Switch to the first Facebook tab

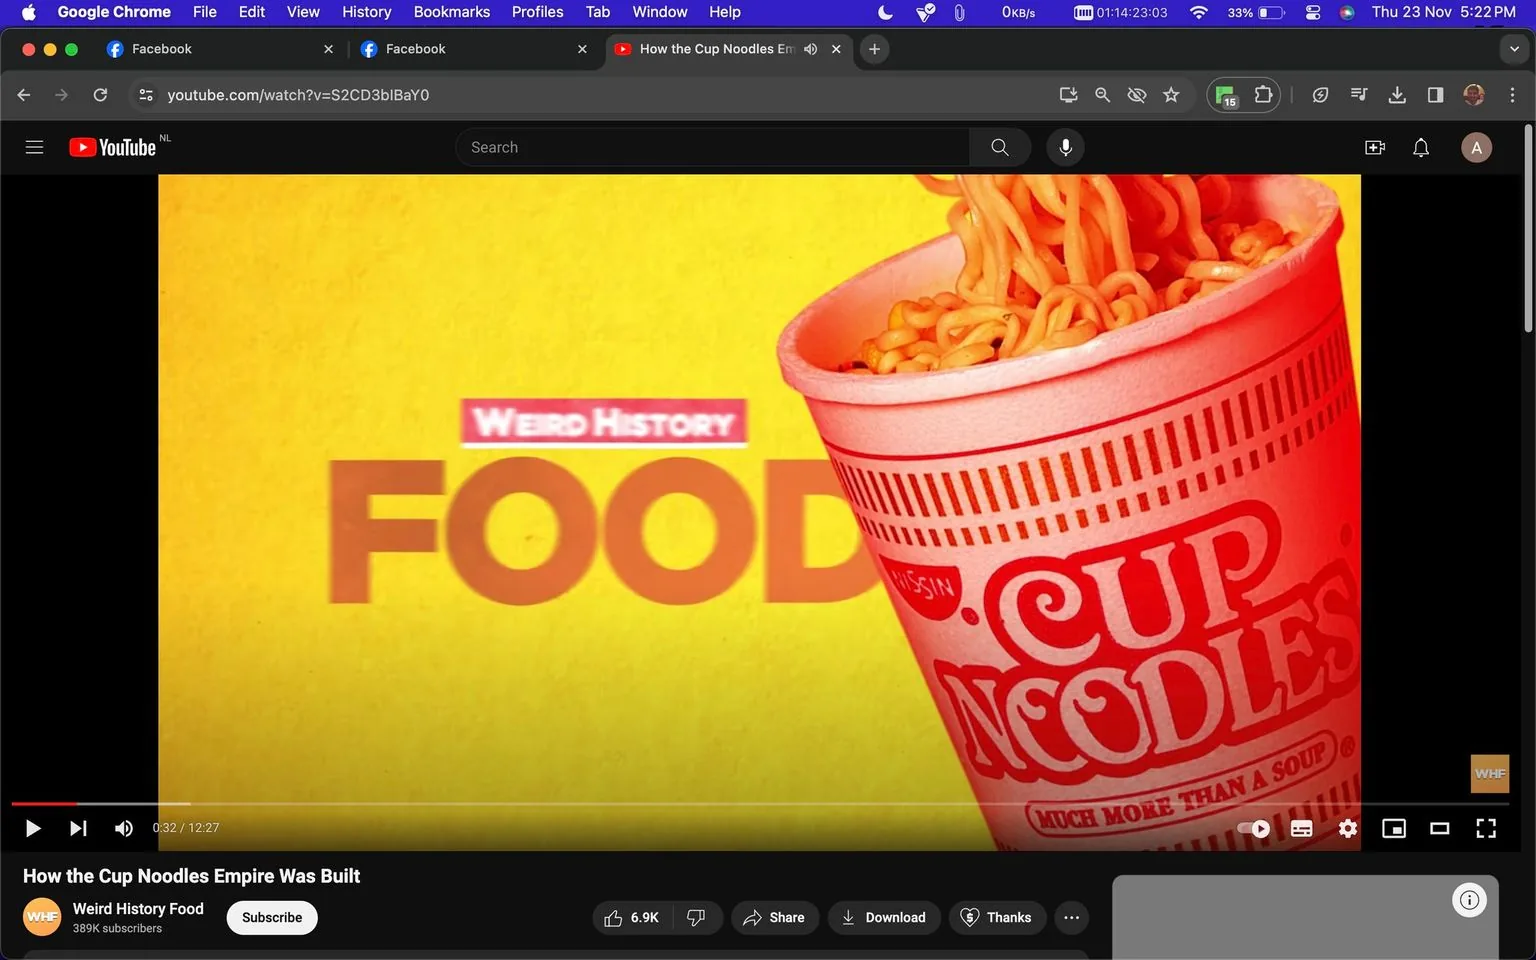pos(200,48)
